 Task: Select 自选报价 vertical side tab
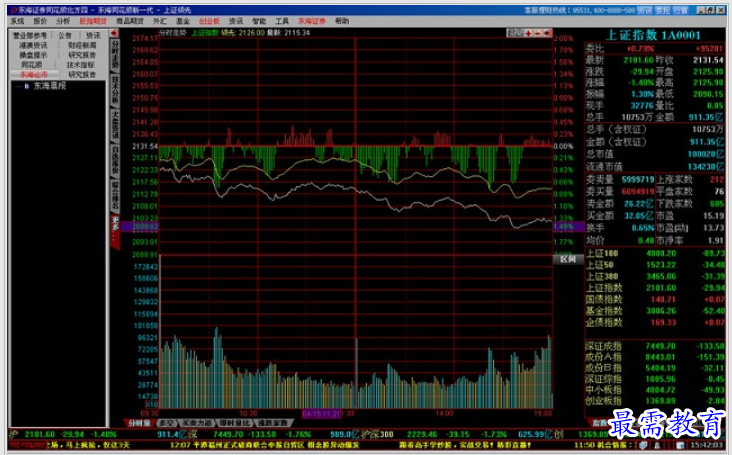tap(115, 160)
